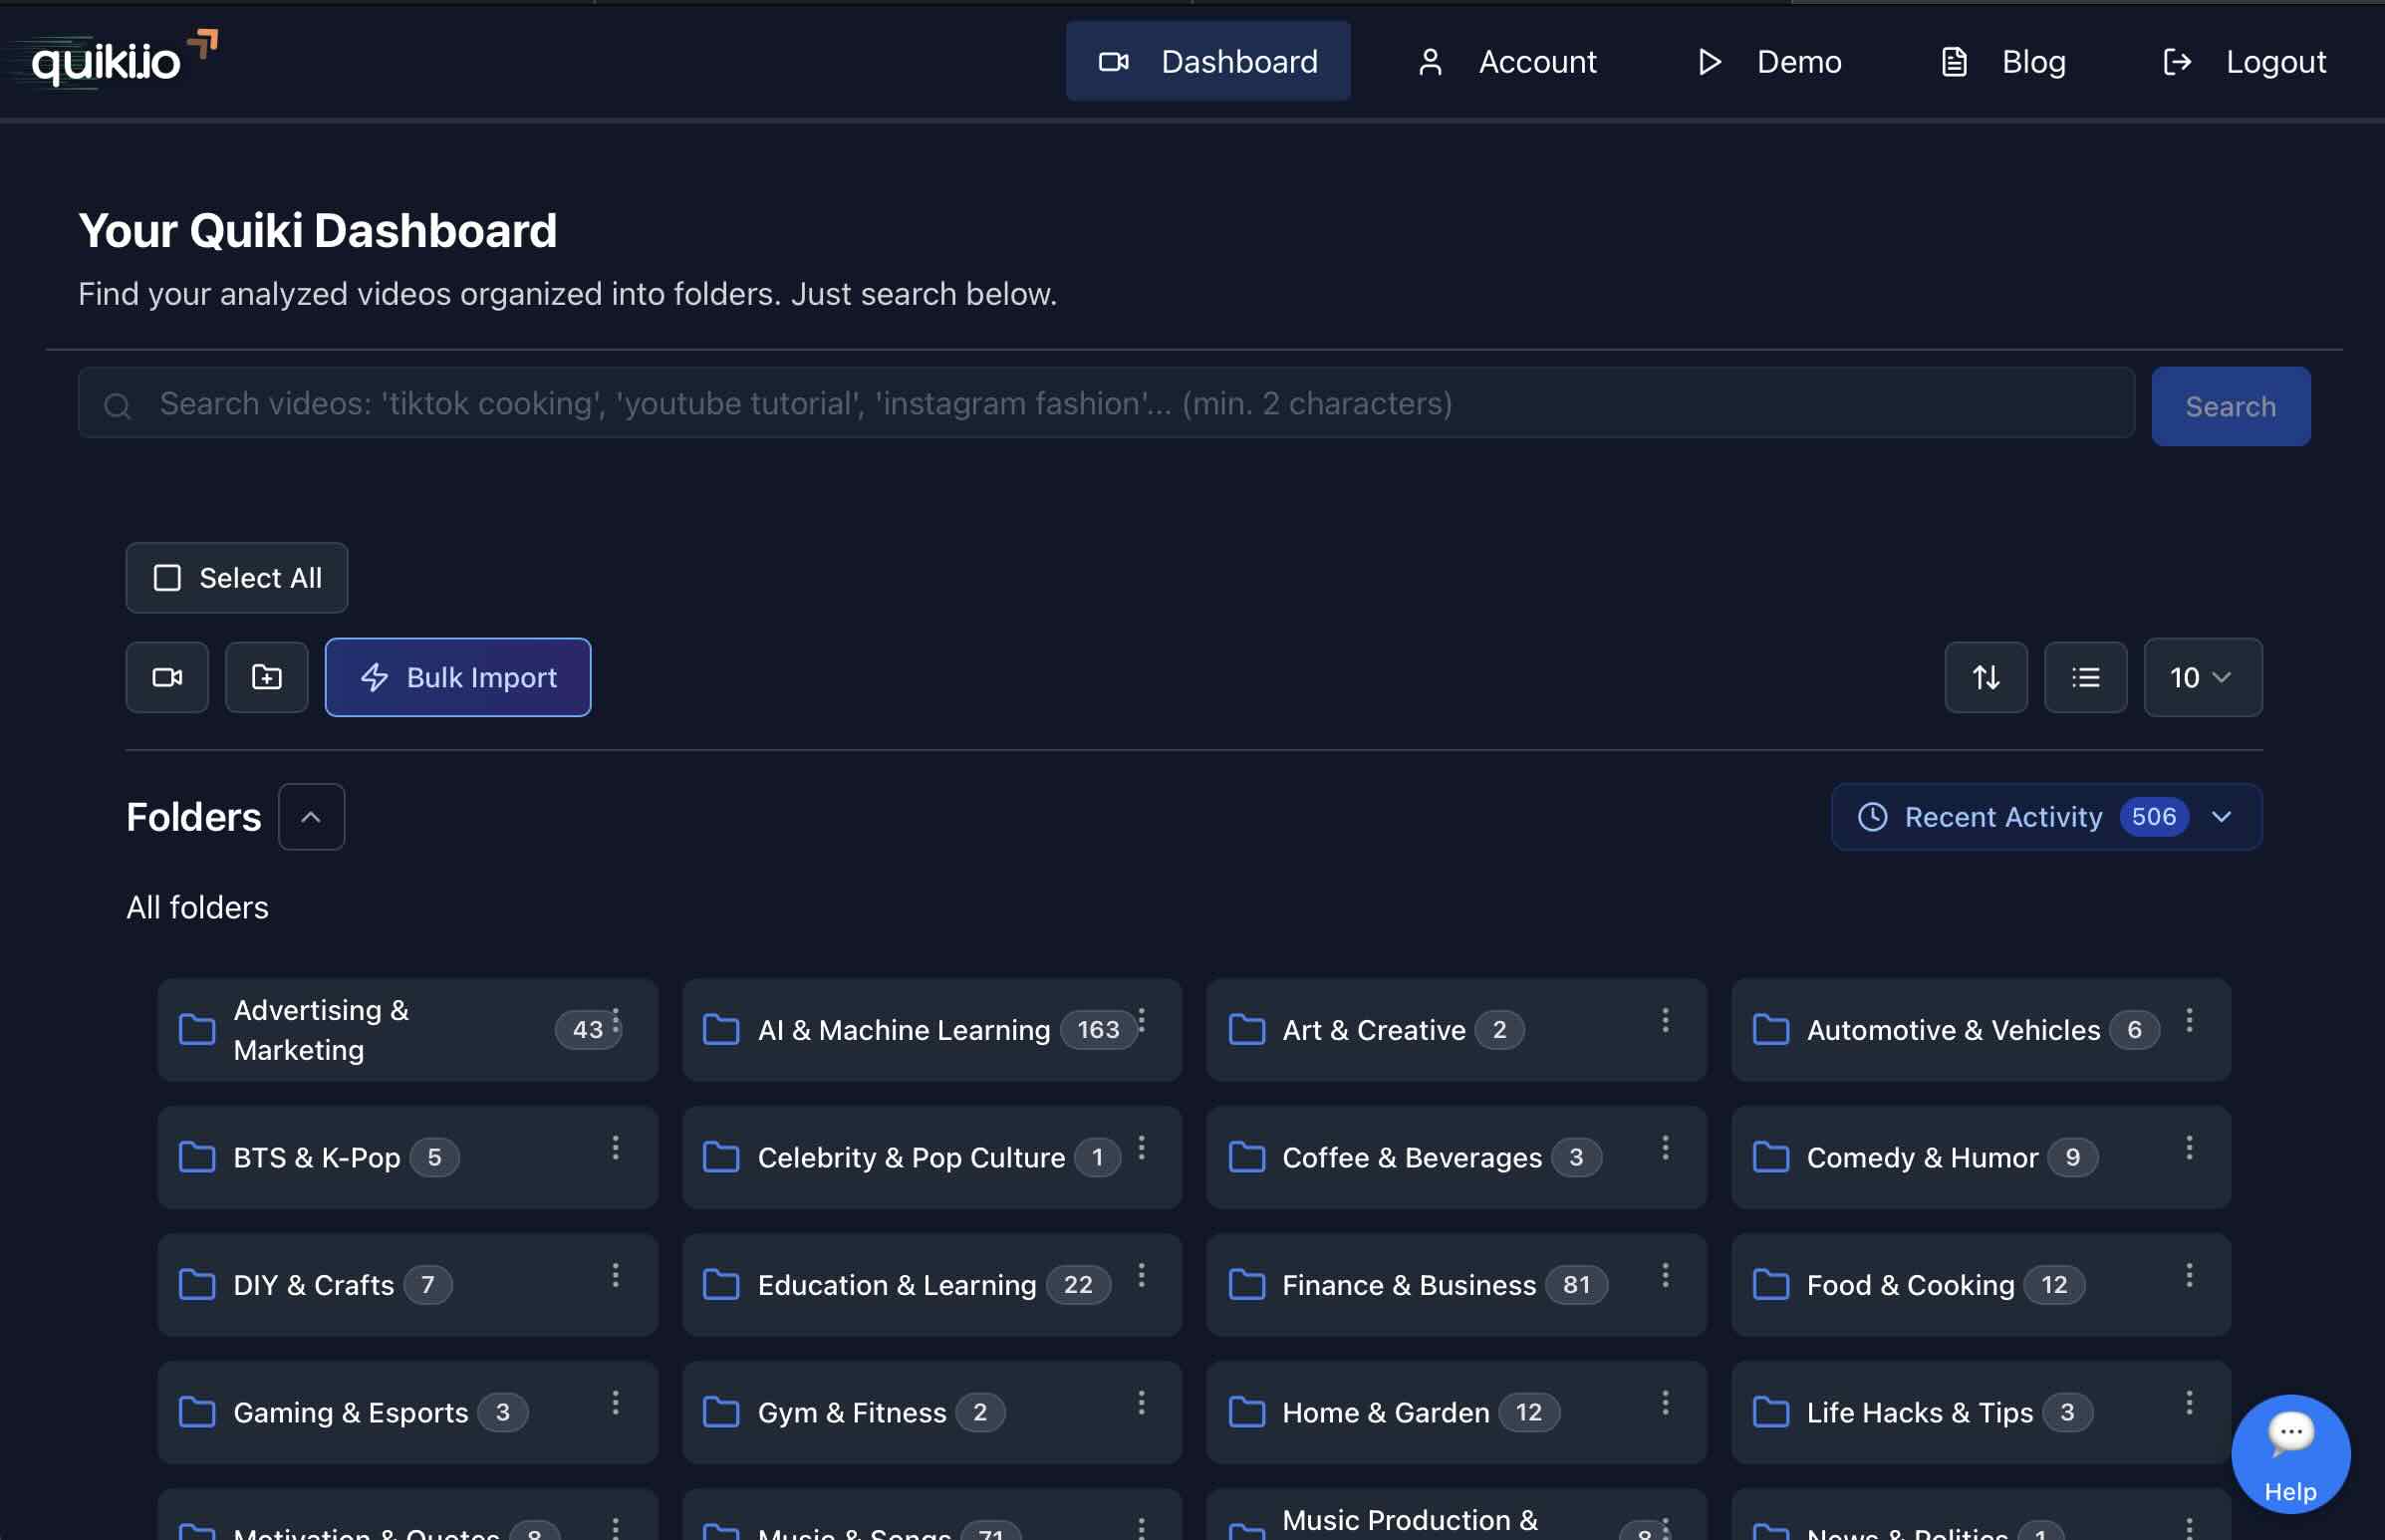Open the Help chat bubble
This screenshot has height=1540, width=2385.
pyautogui.click(x=2290, y=1453)
